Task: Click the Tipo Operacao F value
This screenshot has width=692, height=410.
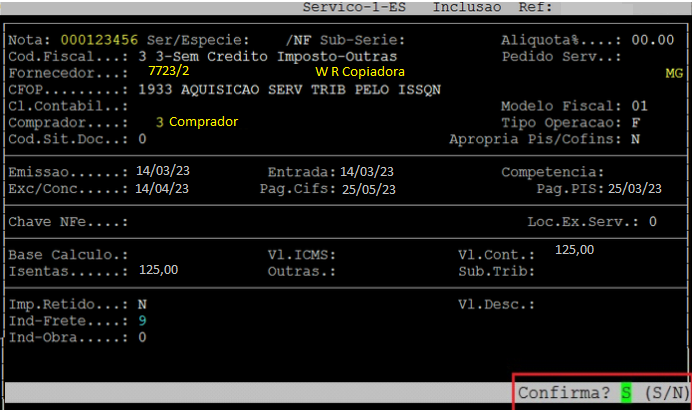Action: (636, 121)
